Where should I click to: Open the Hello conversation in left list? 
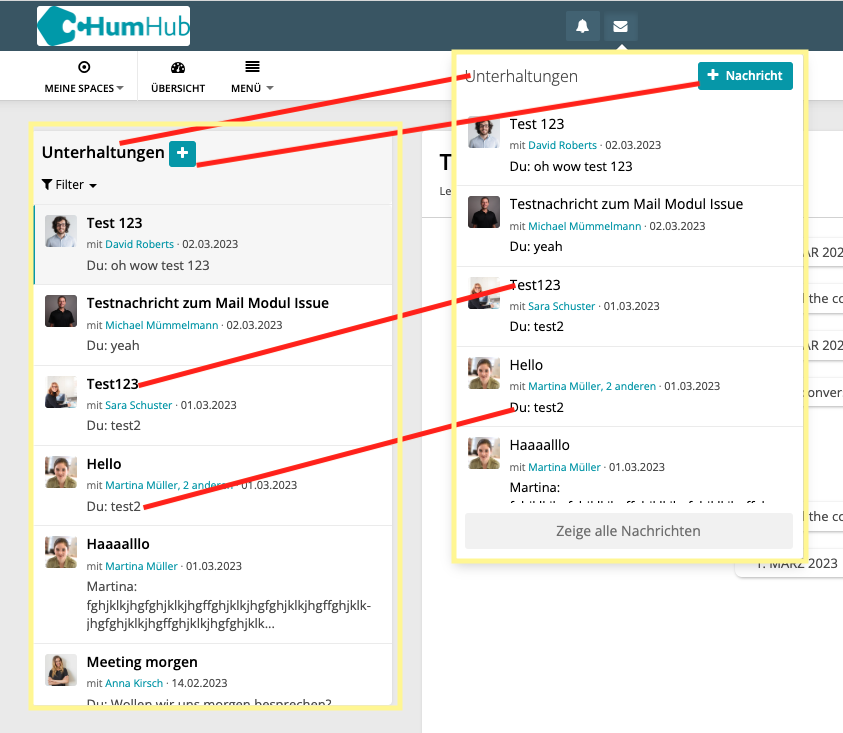pos(213,486)
